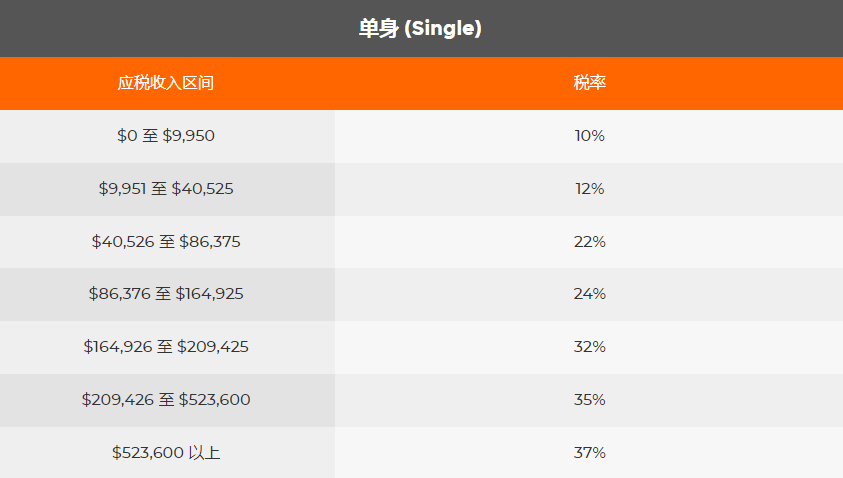Screen dimensions: 843x478
Task: Click the $40,525 upper limit amount
Action: (203, 189)
